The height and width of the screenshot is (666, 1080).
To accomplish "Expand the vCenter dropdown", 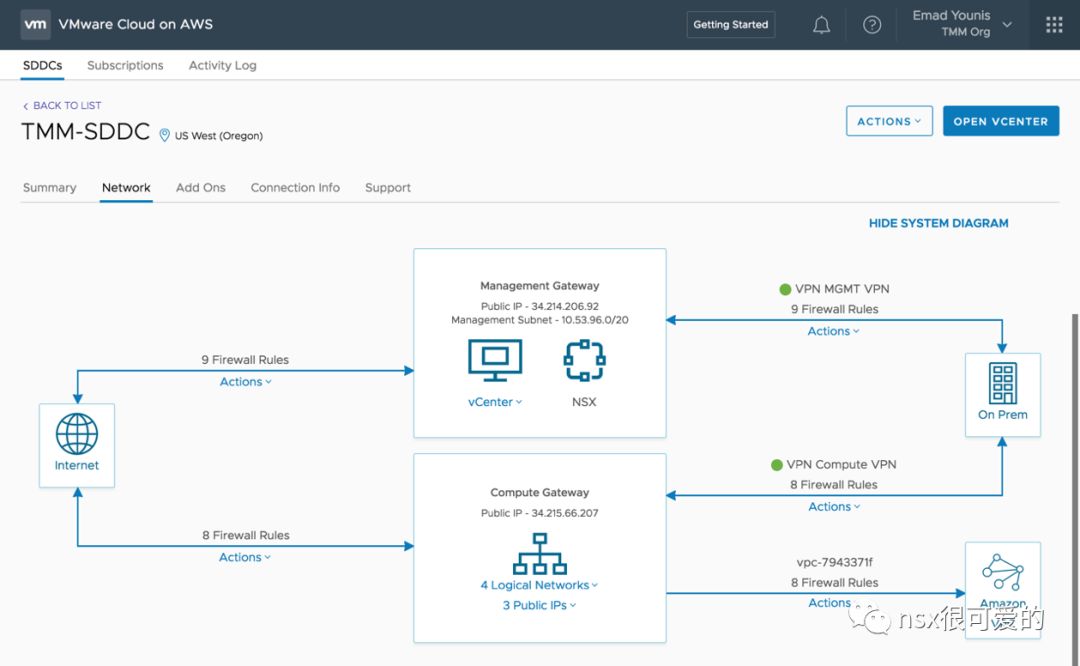I will [x=495, y=402].
